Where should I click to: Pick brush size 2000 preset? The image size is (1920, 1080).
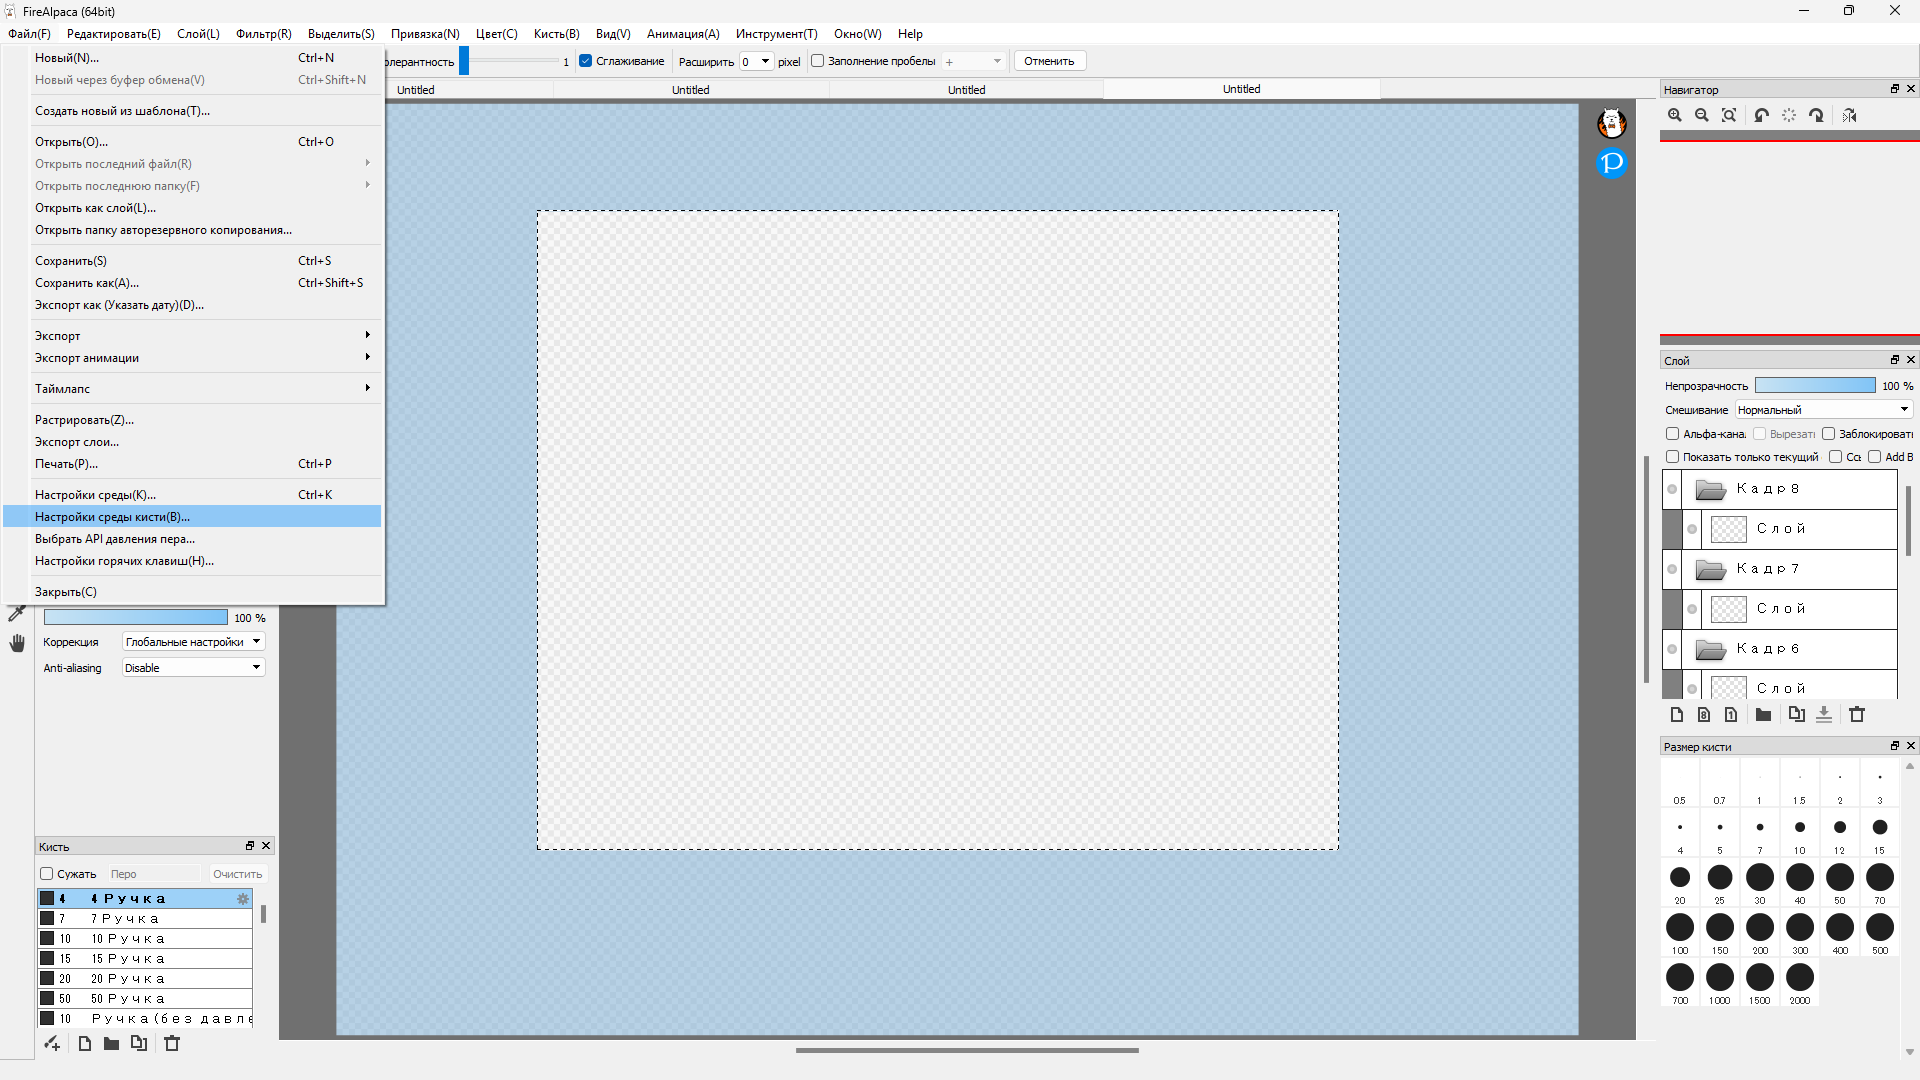[x=1800, y=982]
